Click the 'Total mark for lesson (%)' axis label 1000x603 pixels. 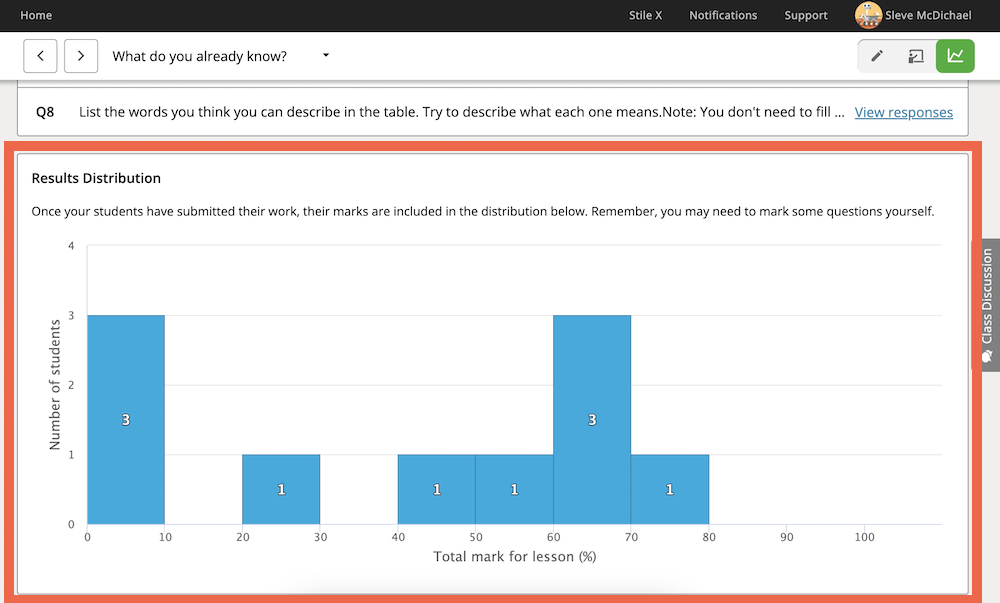515,556
